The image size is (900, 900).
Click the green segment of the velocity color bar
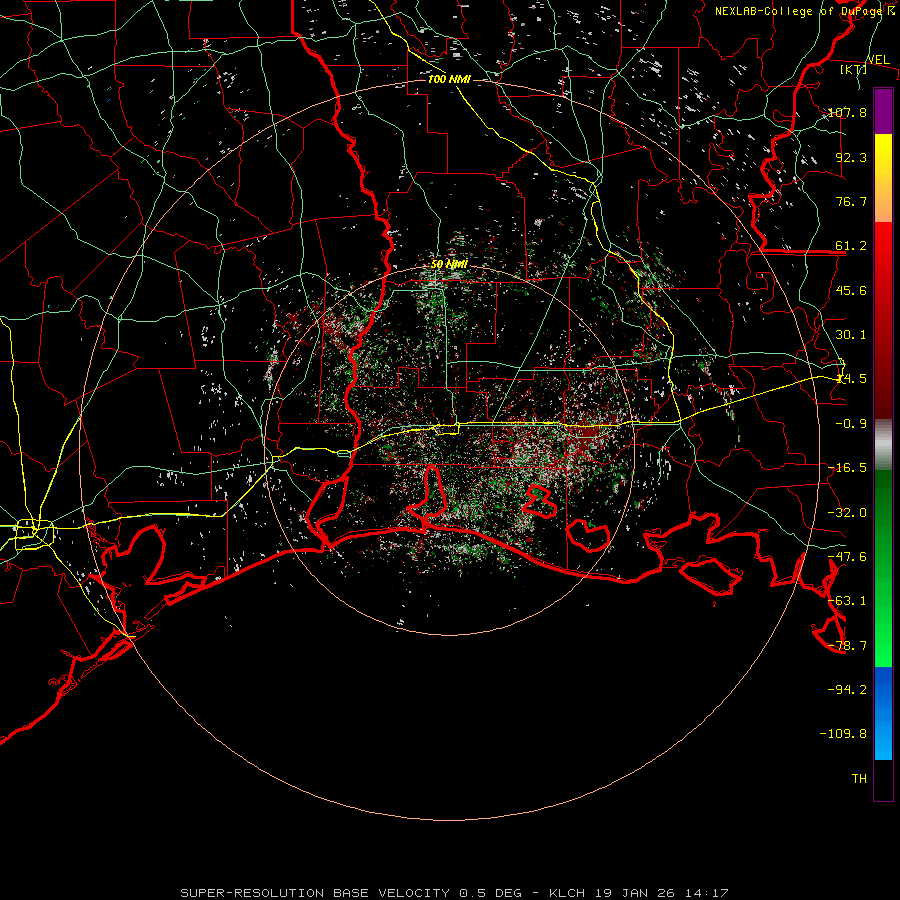coord(883,568)
